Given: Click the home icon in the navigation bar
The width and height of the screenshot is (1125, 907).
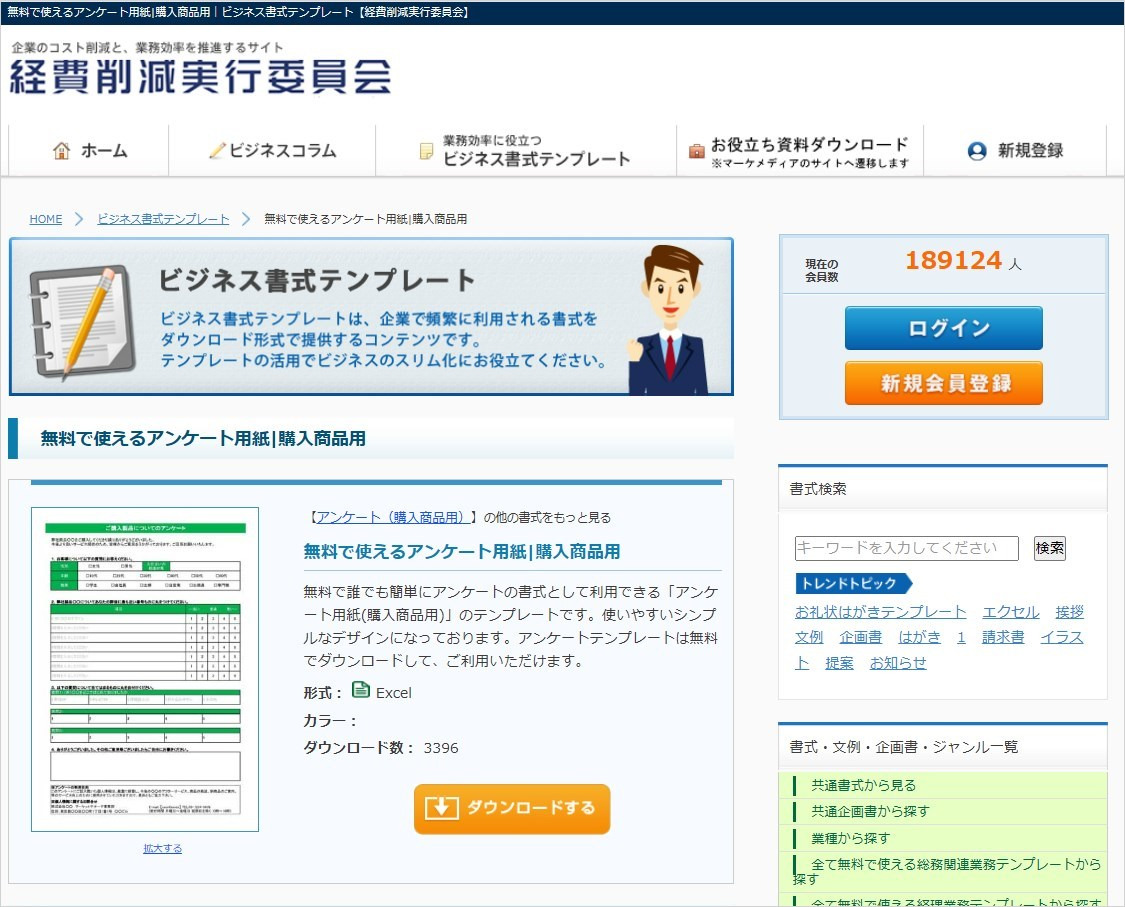Looking at the screenshot, I should click(60, 150).
